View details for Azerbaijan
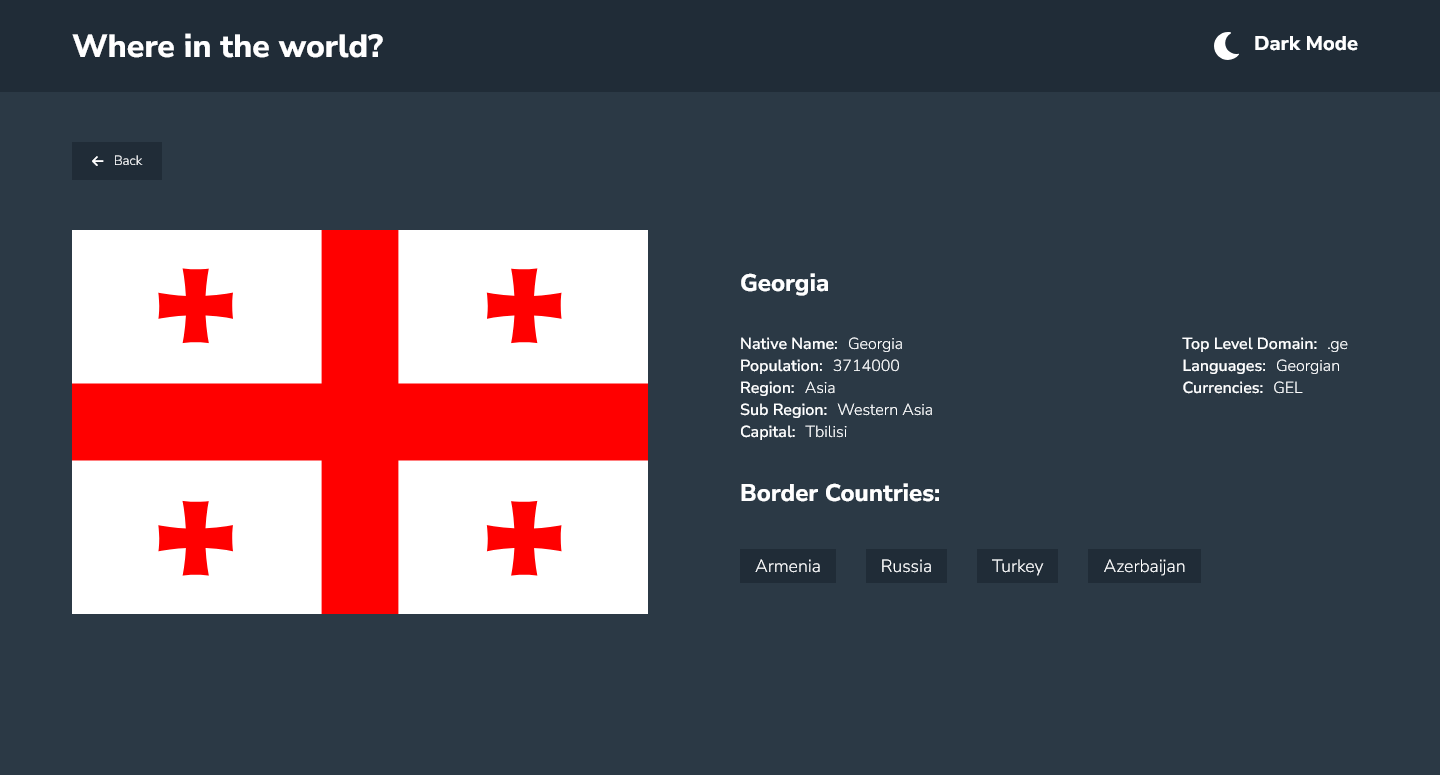 coord(1144,565)
